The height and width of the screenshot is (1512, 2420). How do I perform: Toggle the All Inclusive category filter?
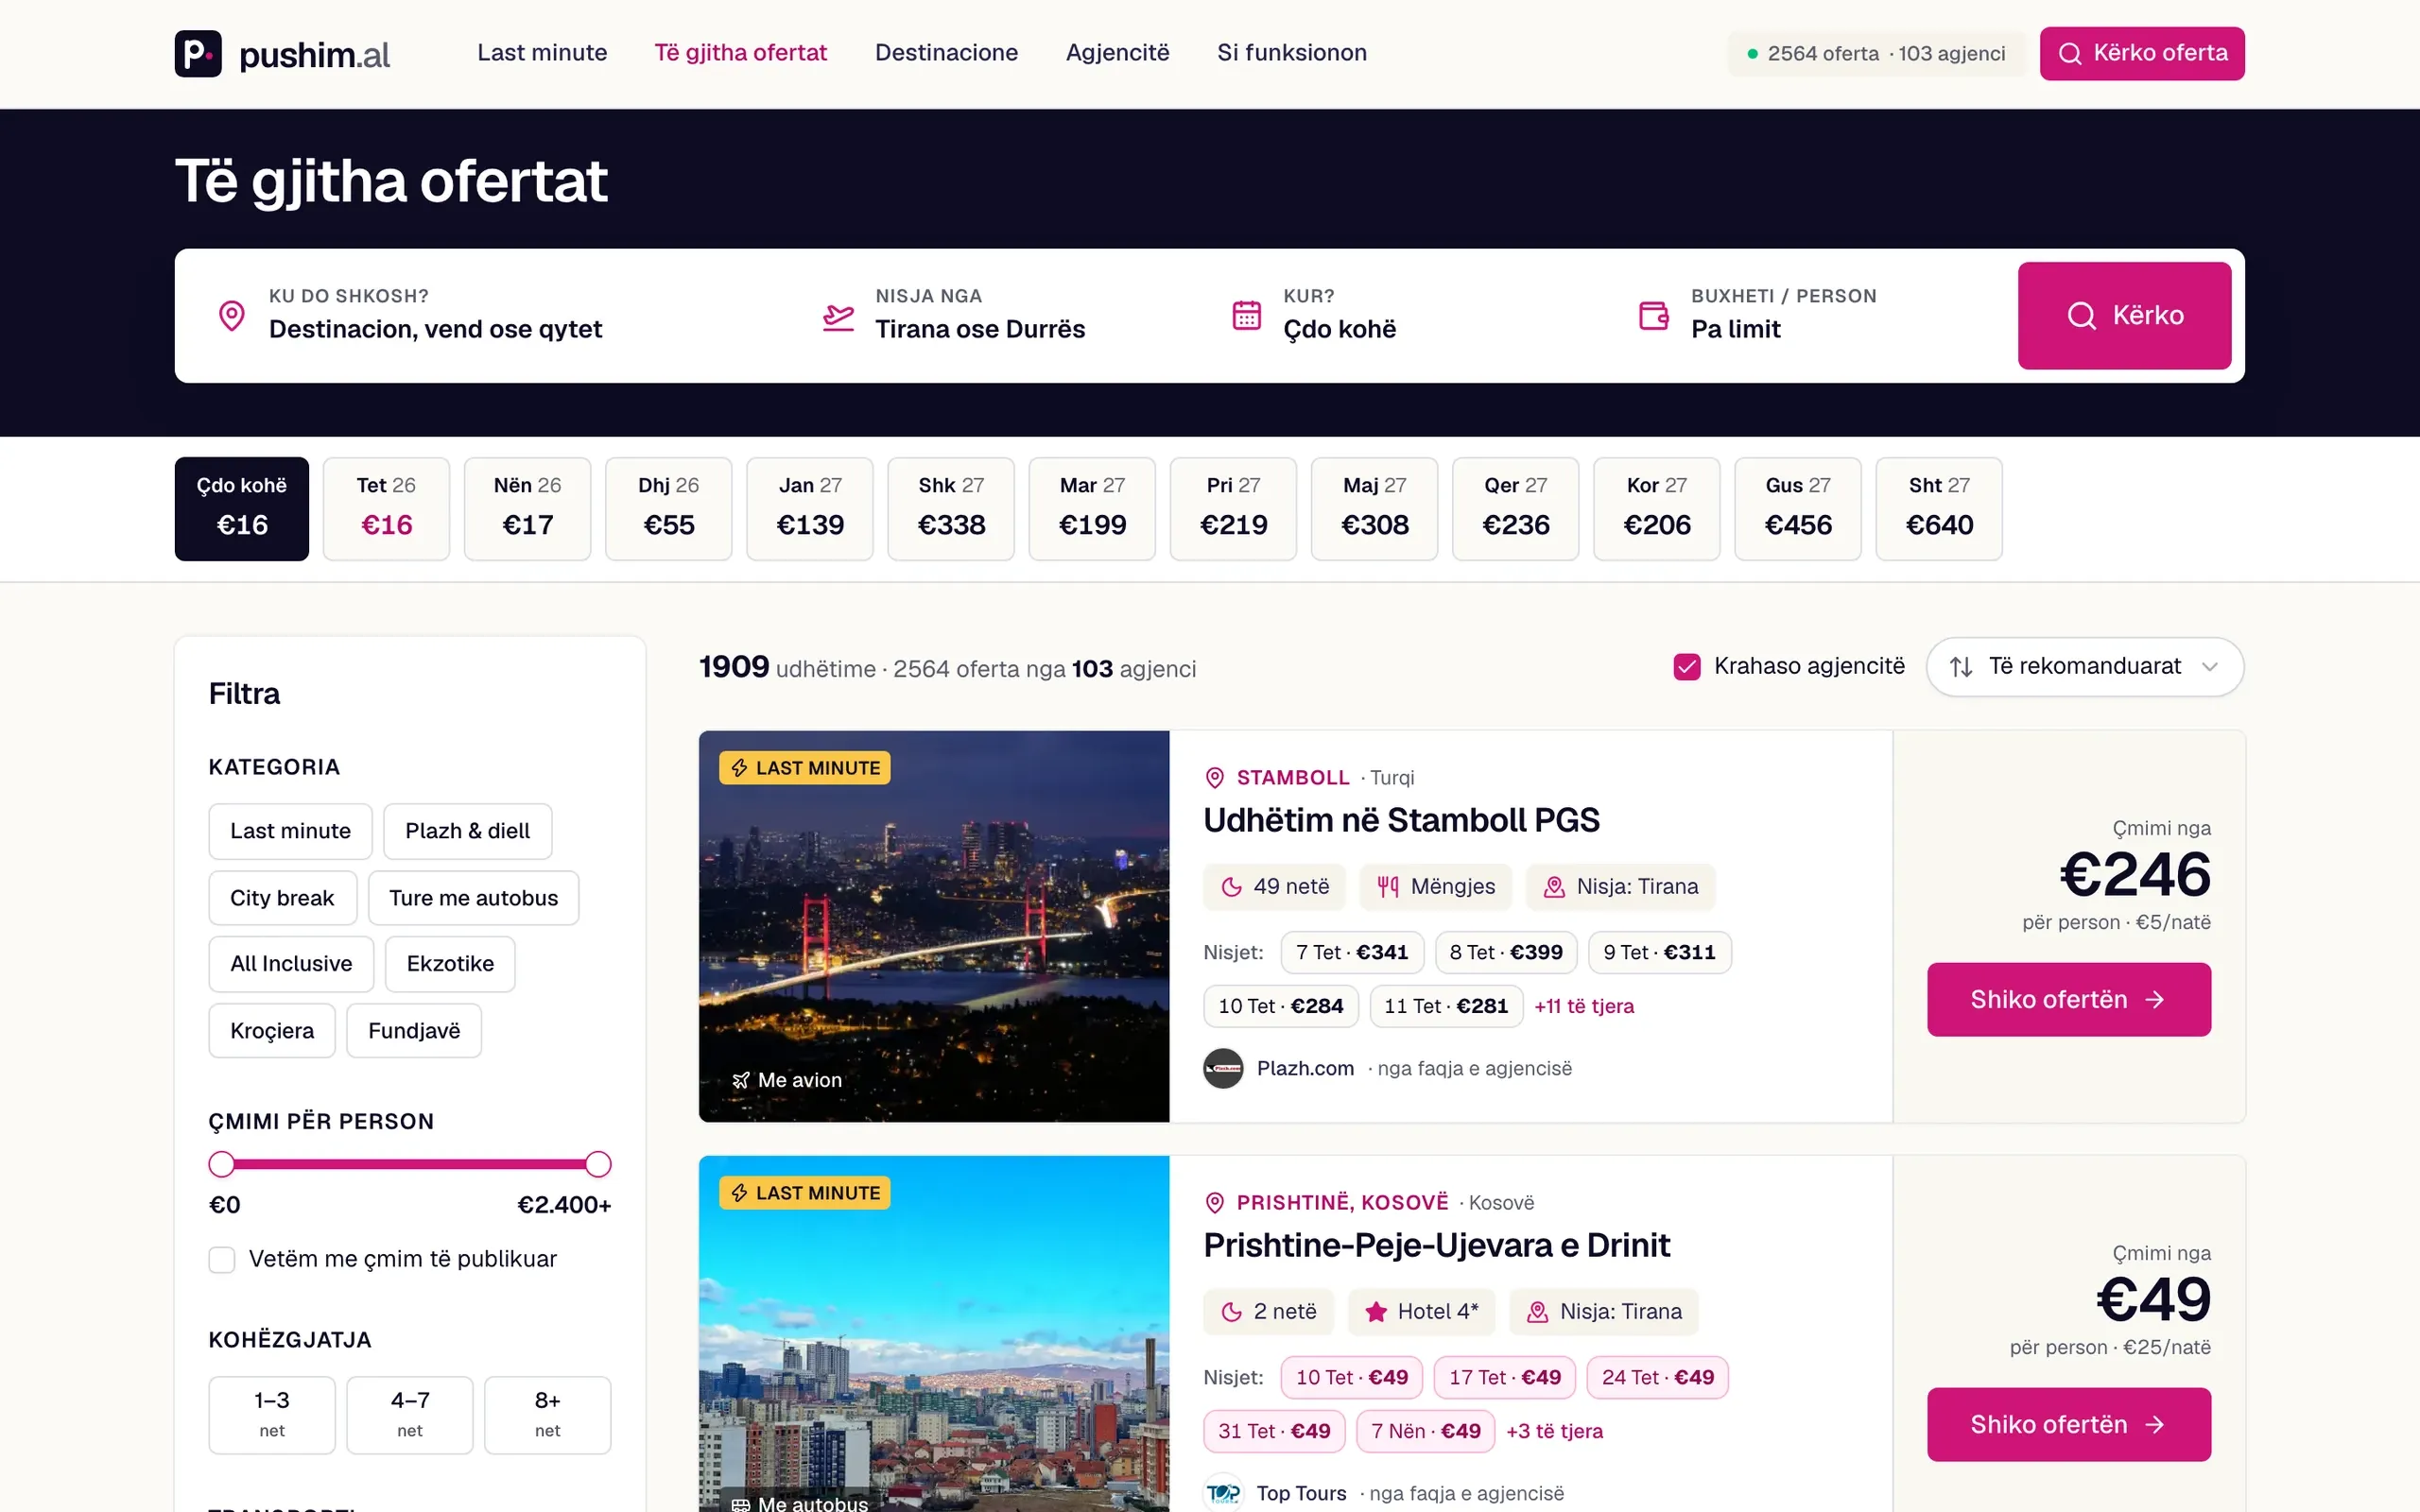291,964
